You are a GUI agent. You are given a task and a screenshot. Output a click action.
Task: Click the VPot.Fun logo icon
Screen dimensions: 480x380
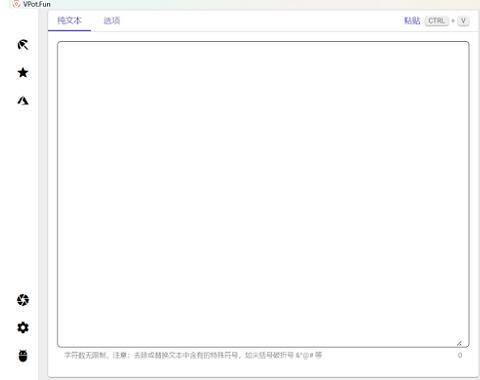pos(16,4)
